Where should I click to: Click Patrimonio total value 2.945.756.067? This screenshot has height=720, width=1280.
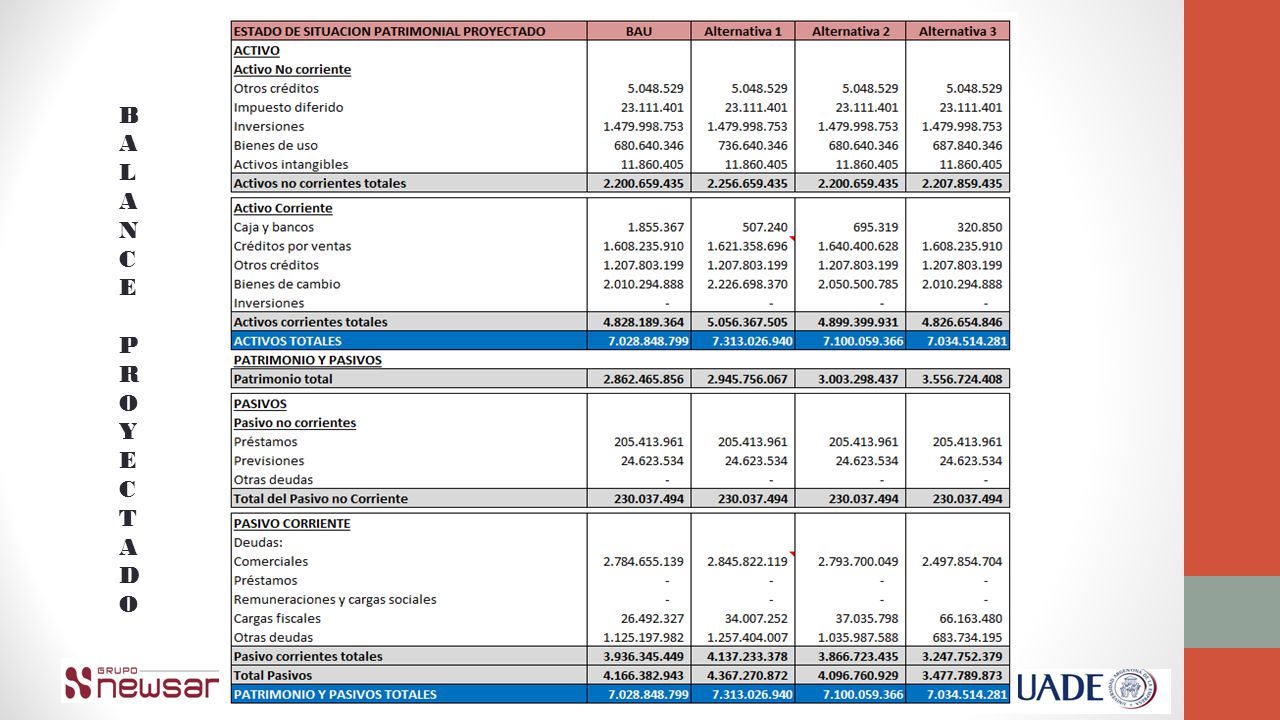747,379
